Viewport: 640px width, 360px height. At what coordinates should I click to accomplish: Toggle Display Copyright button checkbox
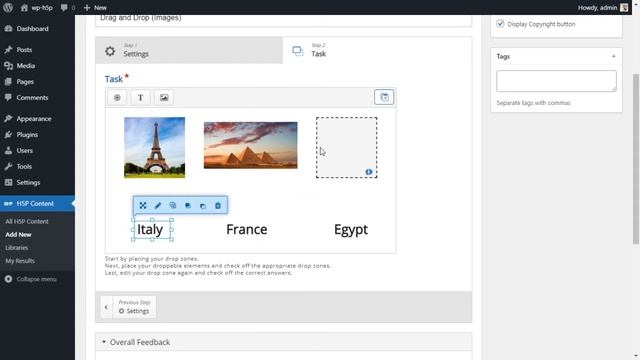pos(500,24)
